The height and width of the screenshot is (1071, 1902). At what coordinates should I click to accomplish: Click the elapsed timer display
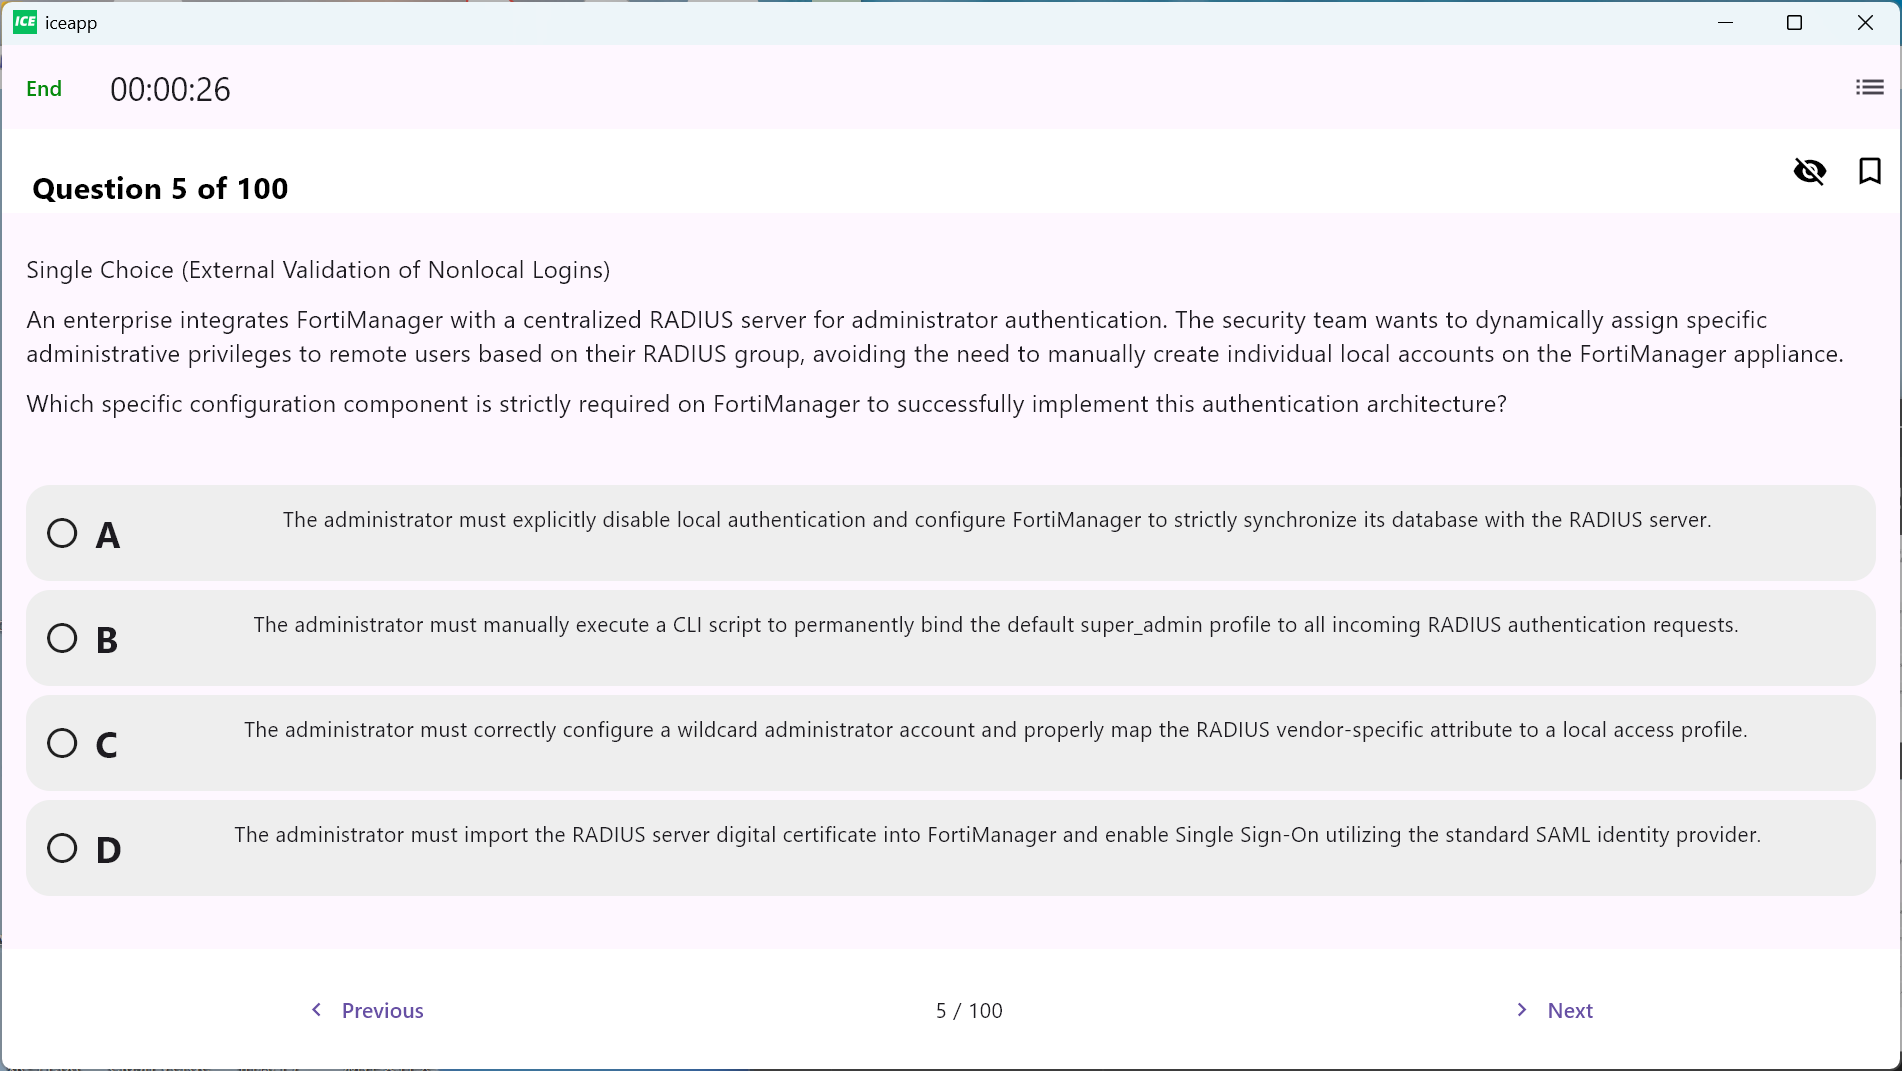[x=170, y=90]
